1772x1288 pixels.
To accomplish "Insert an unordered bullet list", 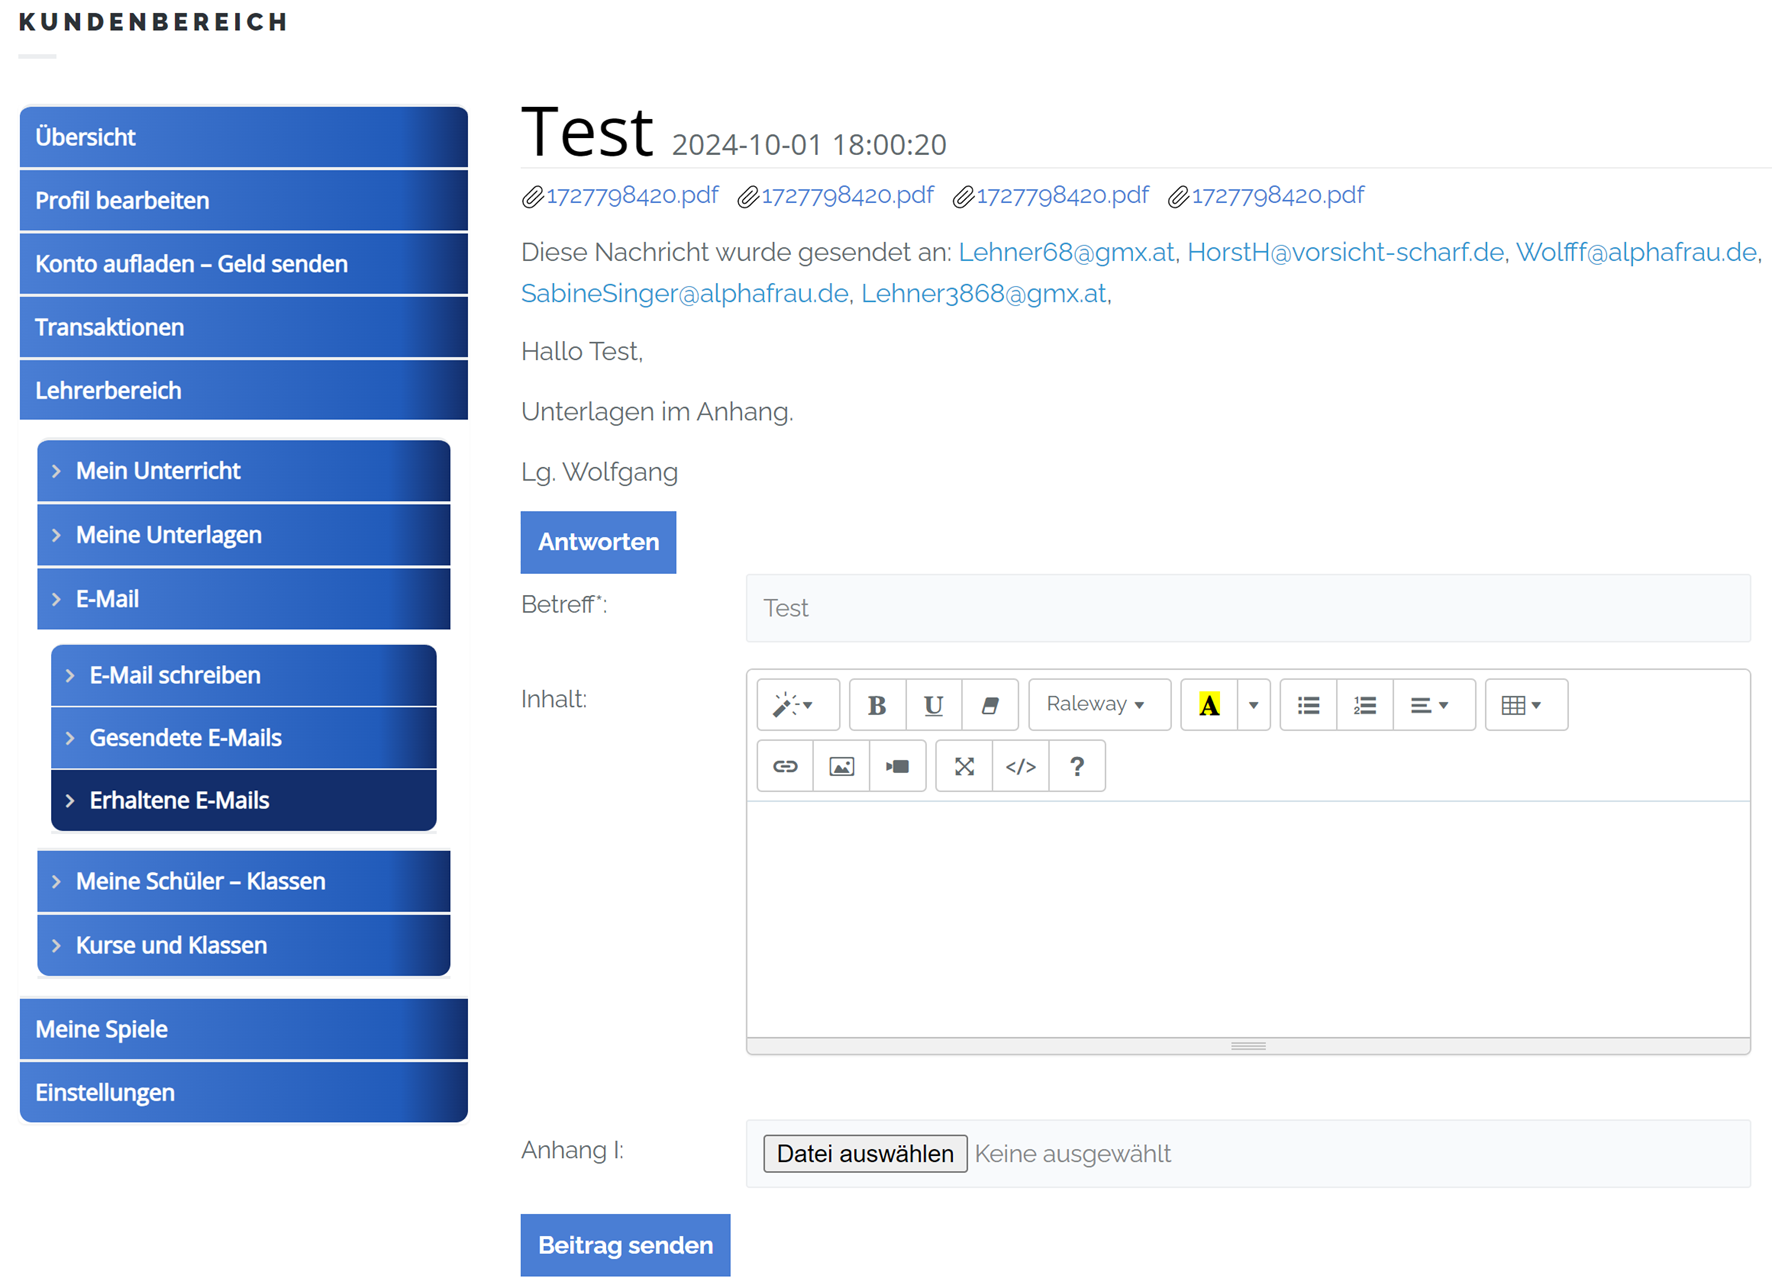I will [x=1308, y=705].
